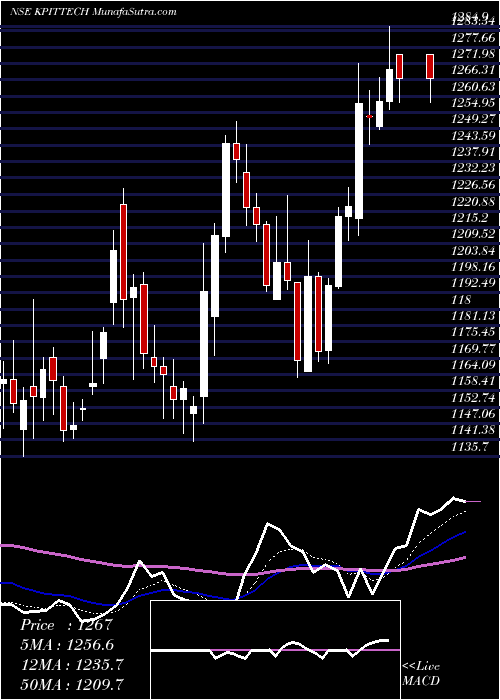Select the 1226.56 price axis label

[x=473, y=185]
